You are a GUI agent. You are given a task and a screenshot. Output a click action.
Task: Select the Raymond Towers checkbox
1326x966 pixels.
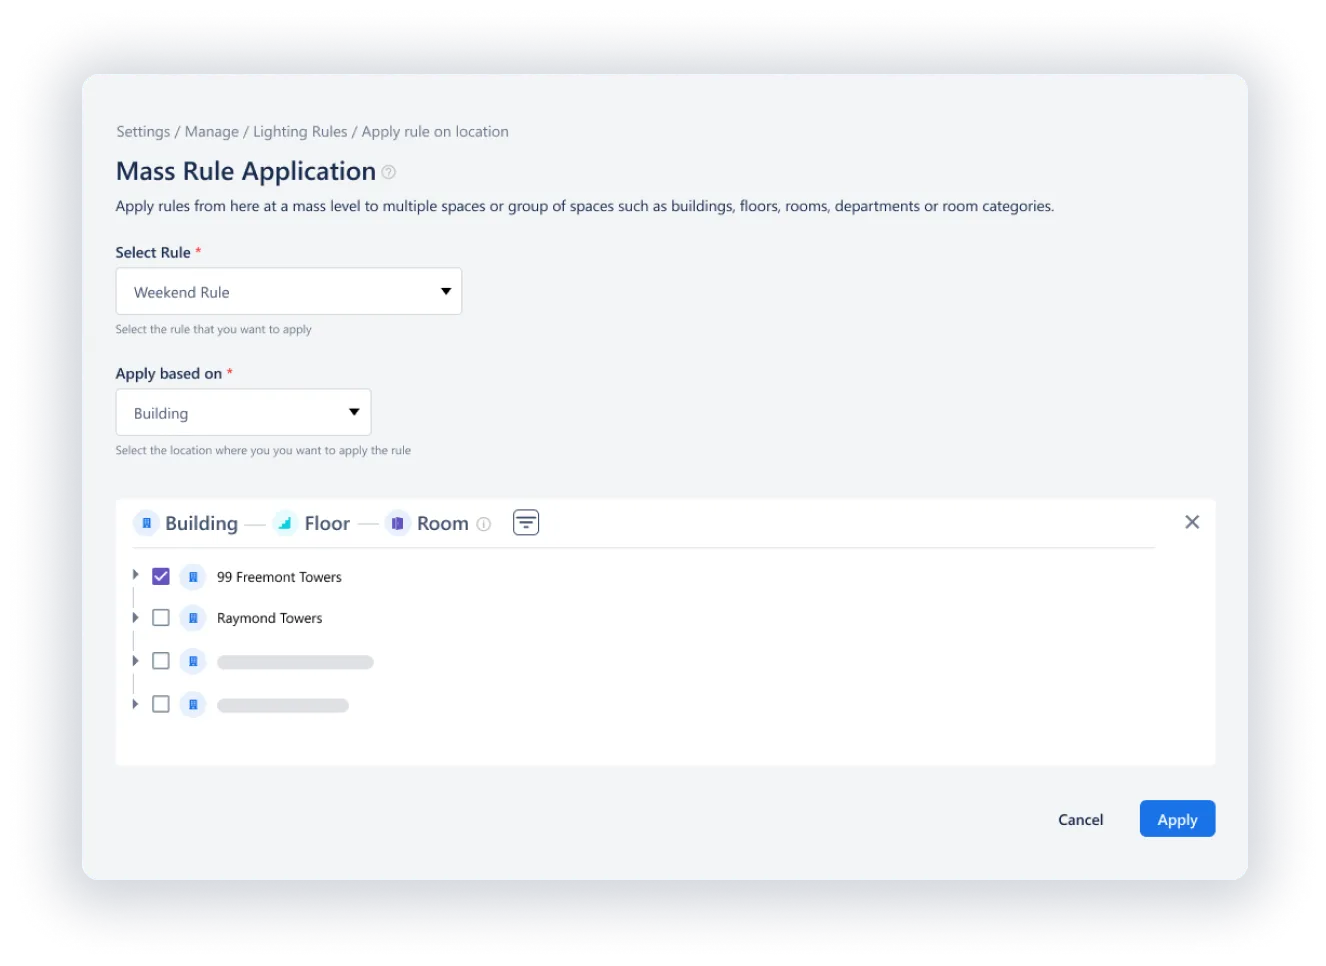coord(160,617)
